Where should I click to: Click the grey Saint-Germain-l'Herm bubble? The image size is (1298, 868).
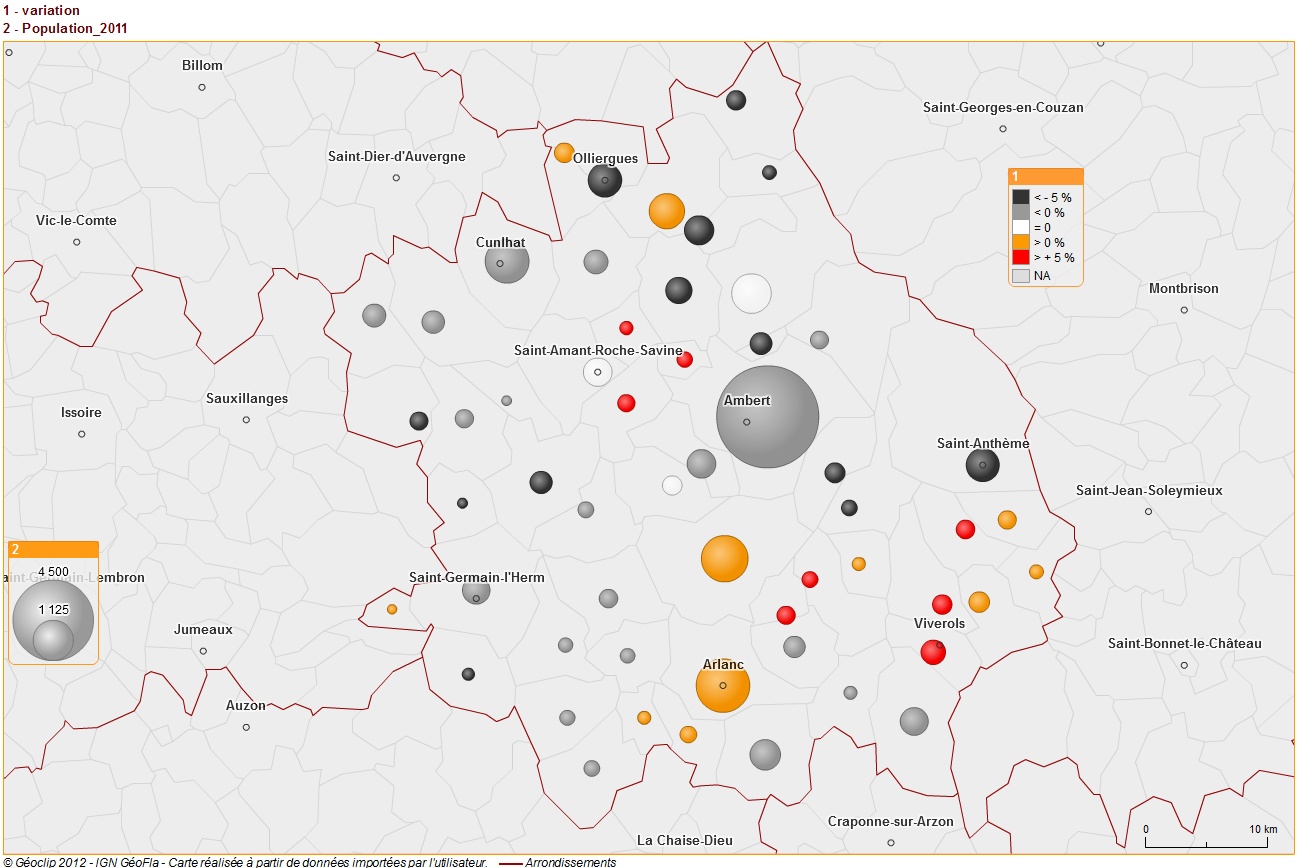coord(476,591)
